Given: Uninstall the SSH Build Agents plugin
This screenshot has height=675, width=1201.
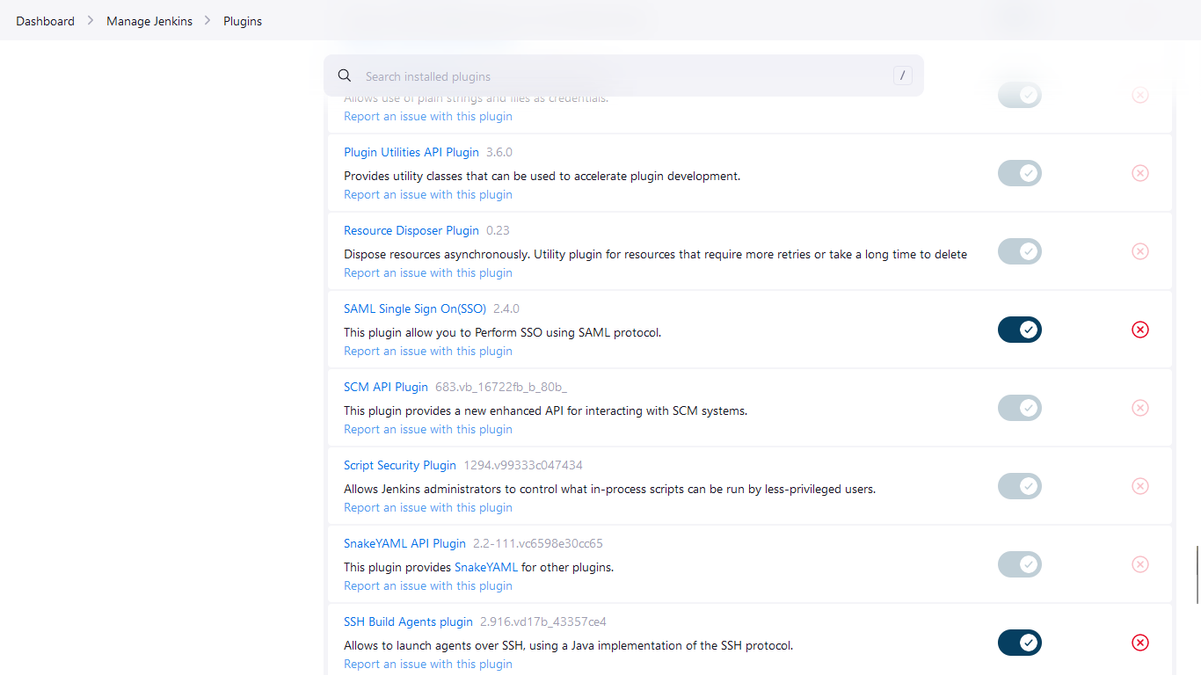Looking at the screenshot, I should coord(1140,642).
